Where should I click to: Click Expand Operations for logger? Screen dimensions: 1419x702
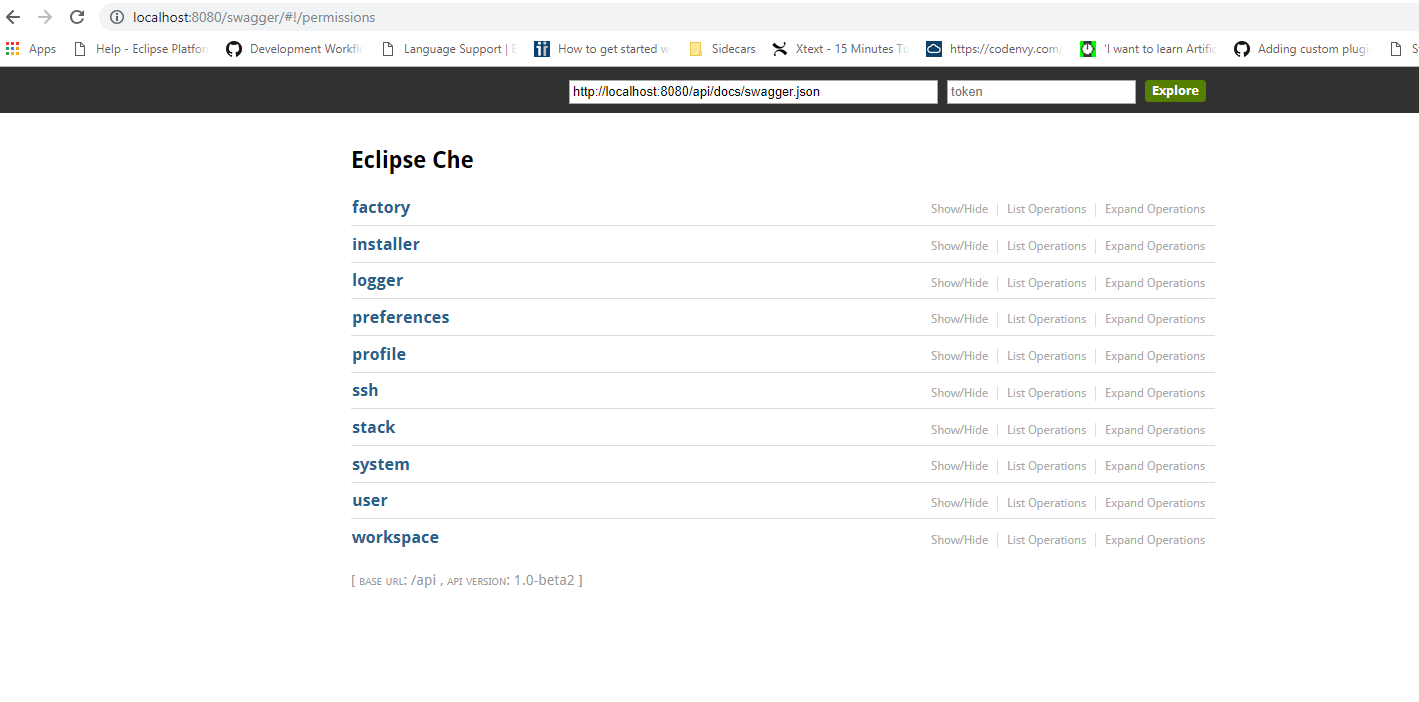[1155, 283]
